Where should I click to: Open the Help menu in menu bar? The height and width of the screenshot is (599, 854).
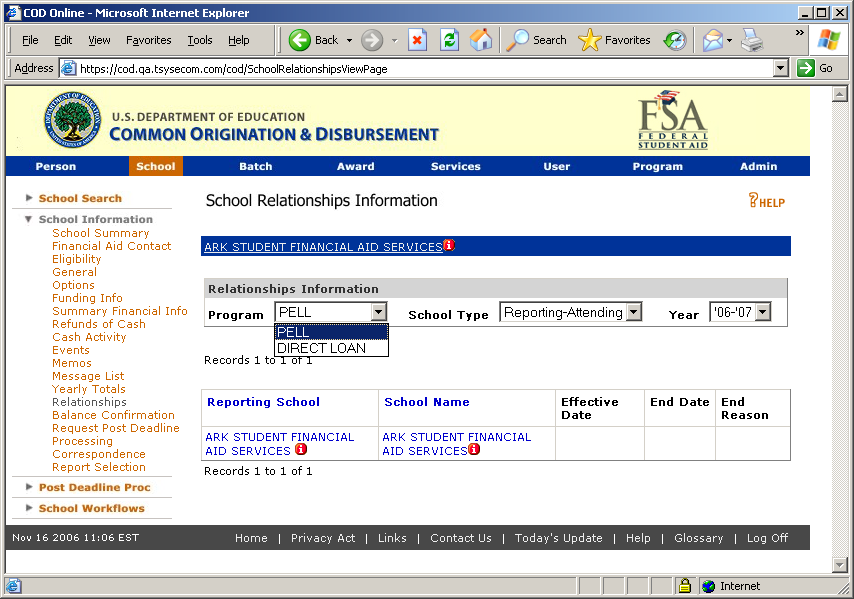pyautogui.click(x=239, y=40)
